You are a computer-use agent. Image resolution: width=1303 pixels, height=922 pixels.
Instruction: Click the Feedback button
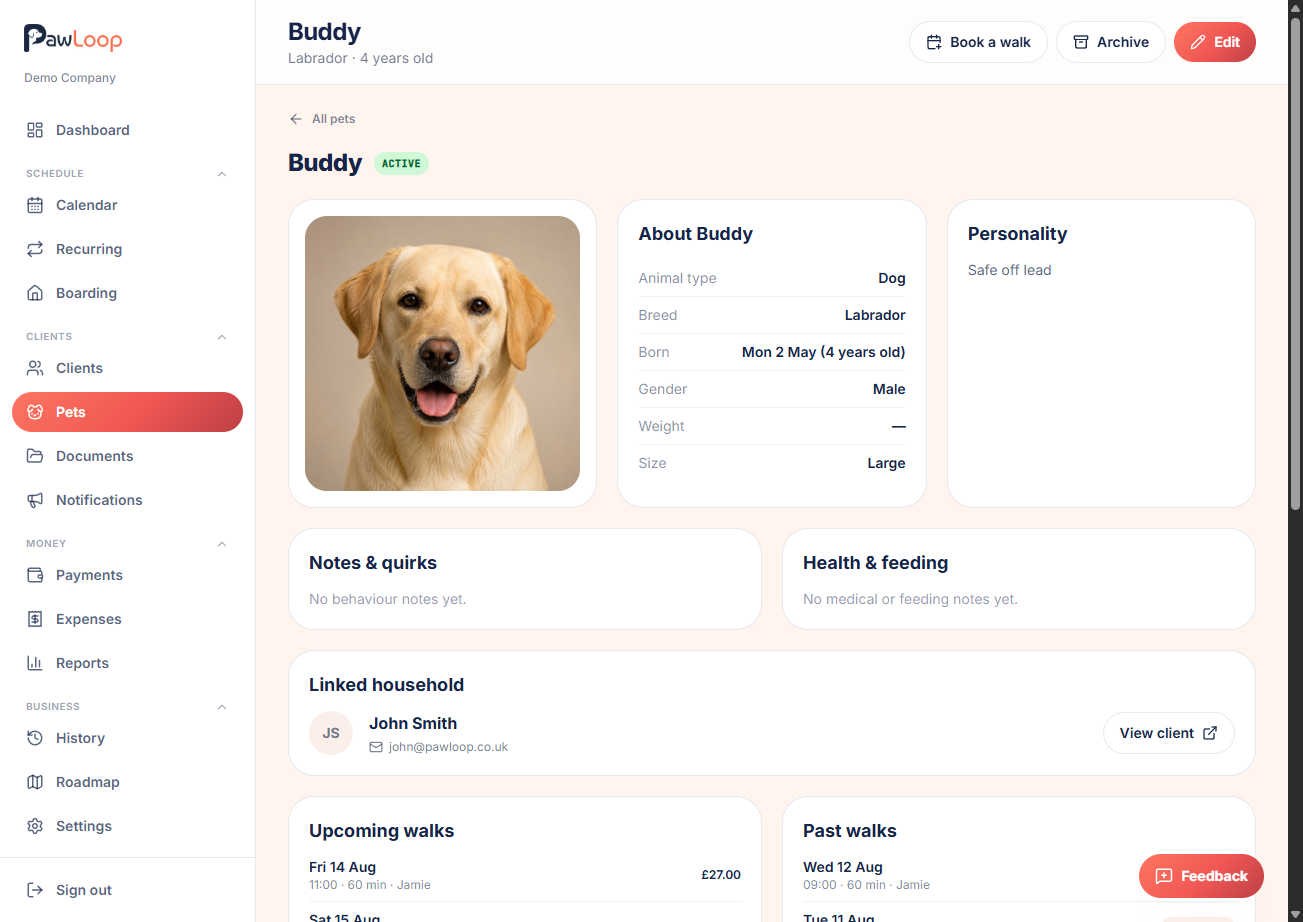tap(1201, 876)
